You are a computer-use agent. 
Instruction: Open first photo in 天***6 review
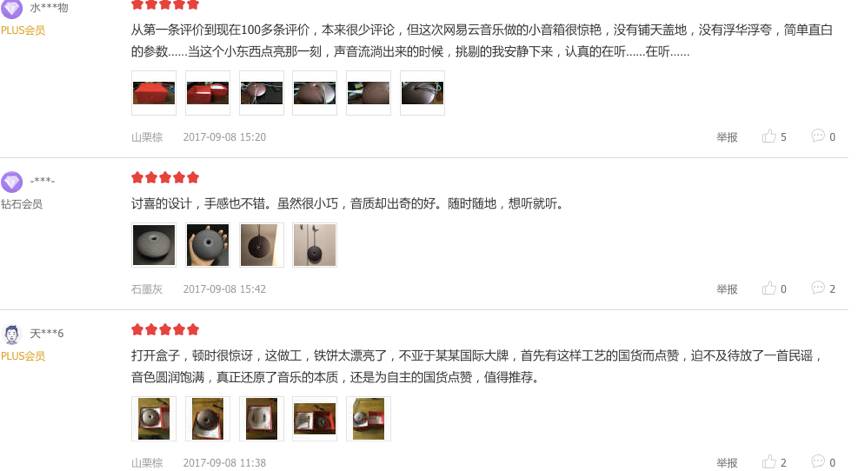pos(154,419)
